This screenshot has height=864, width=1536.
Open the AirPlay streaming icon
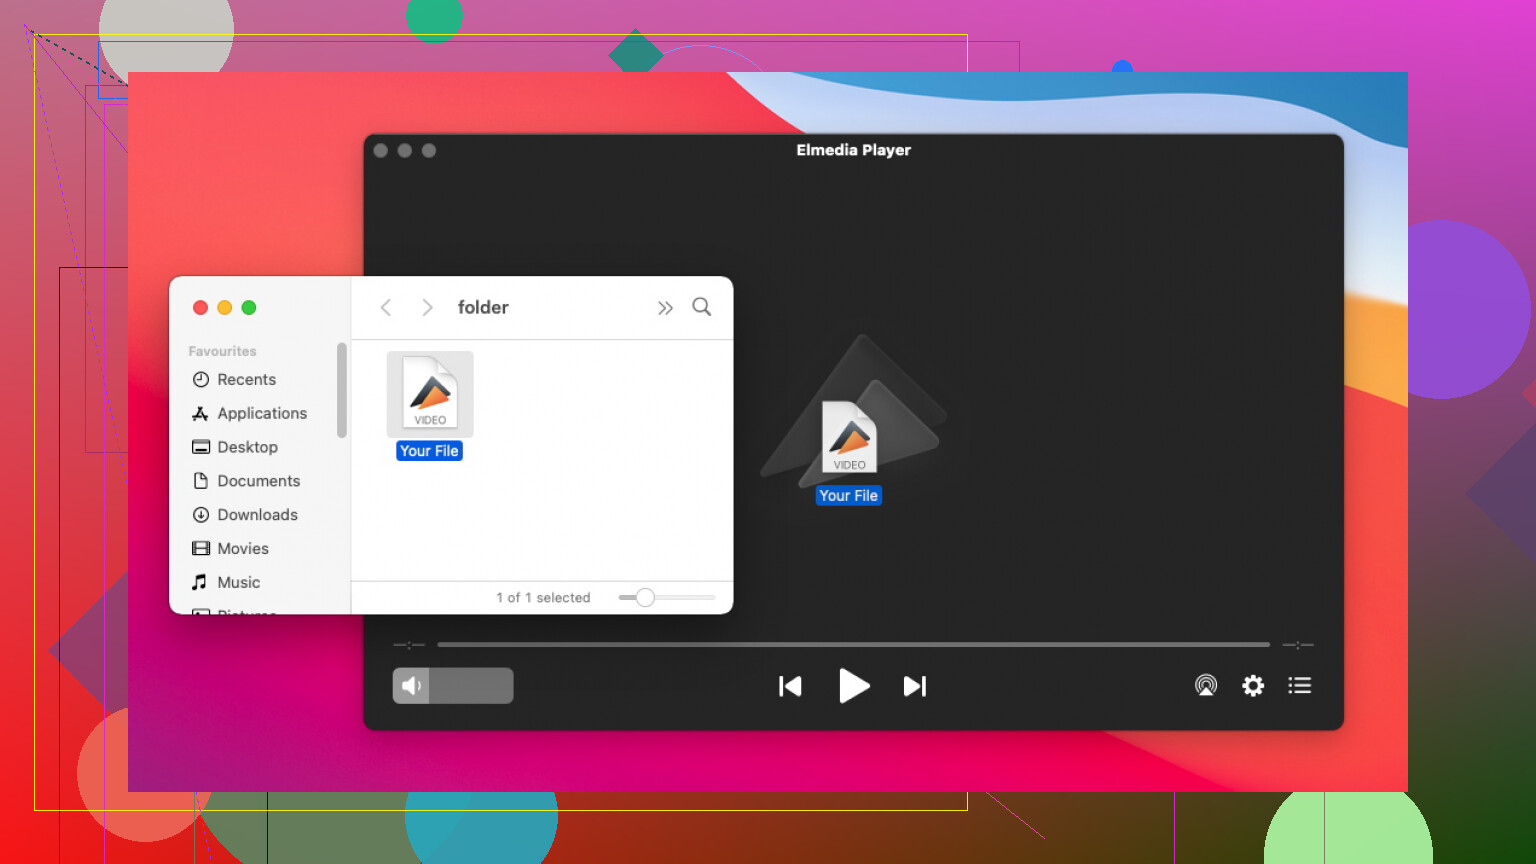(1206, 685)
